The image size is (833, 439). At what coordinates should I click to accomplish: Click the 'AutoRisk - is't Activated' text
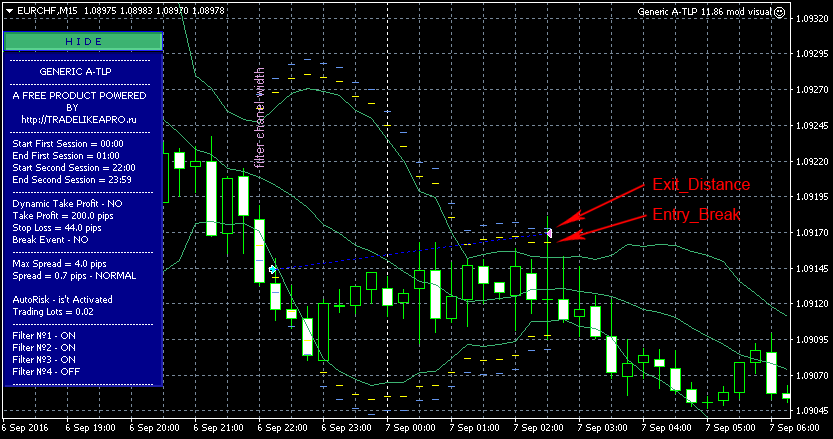click(x=63, y=300)
